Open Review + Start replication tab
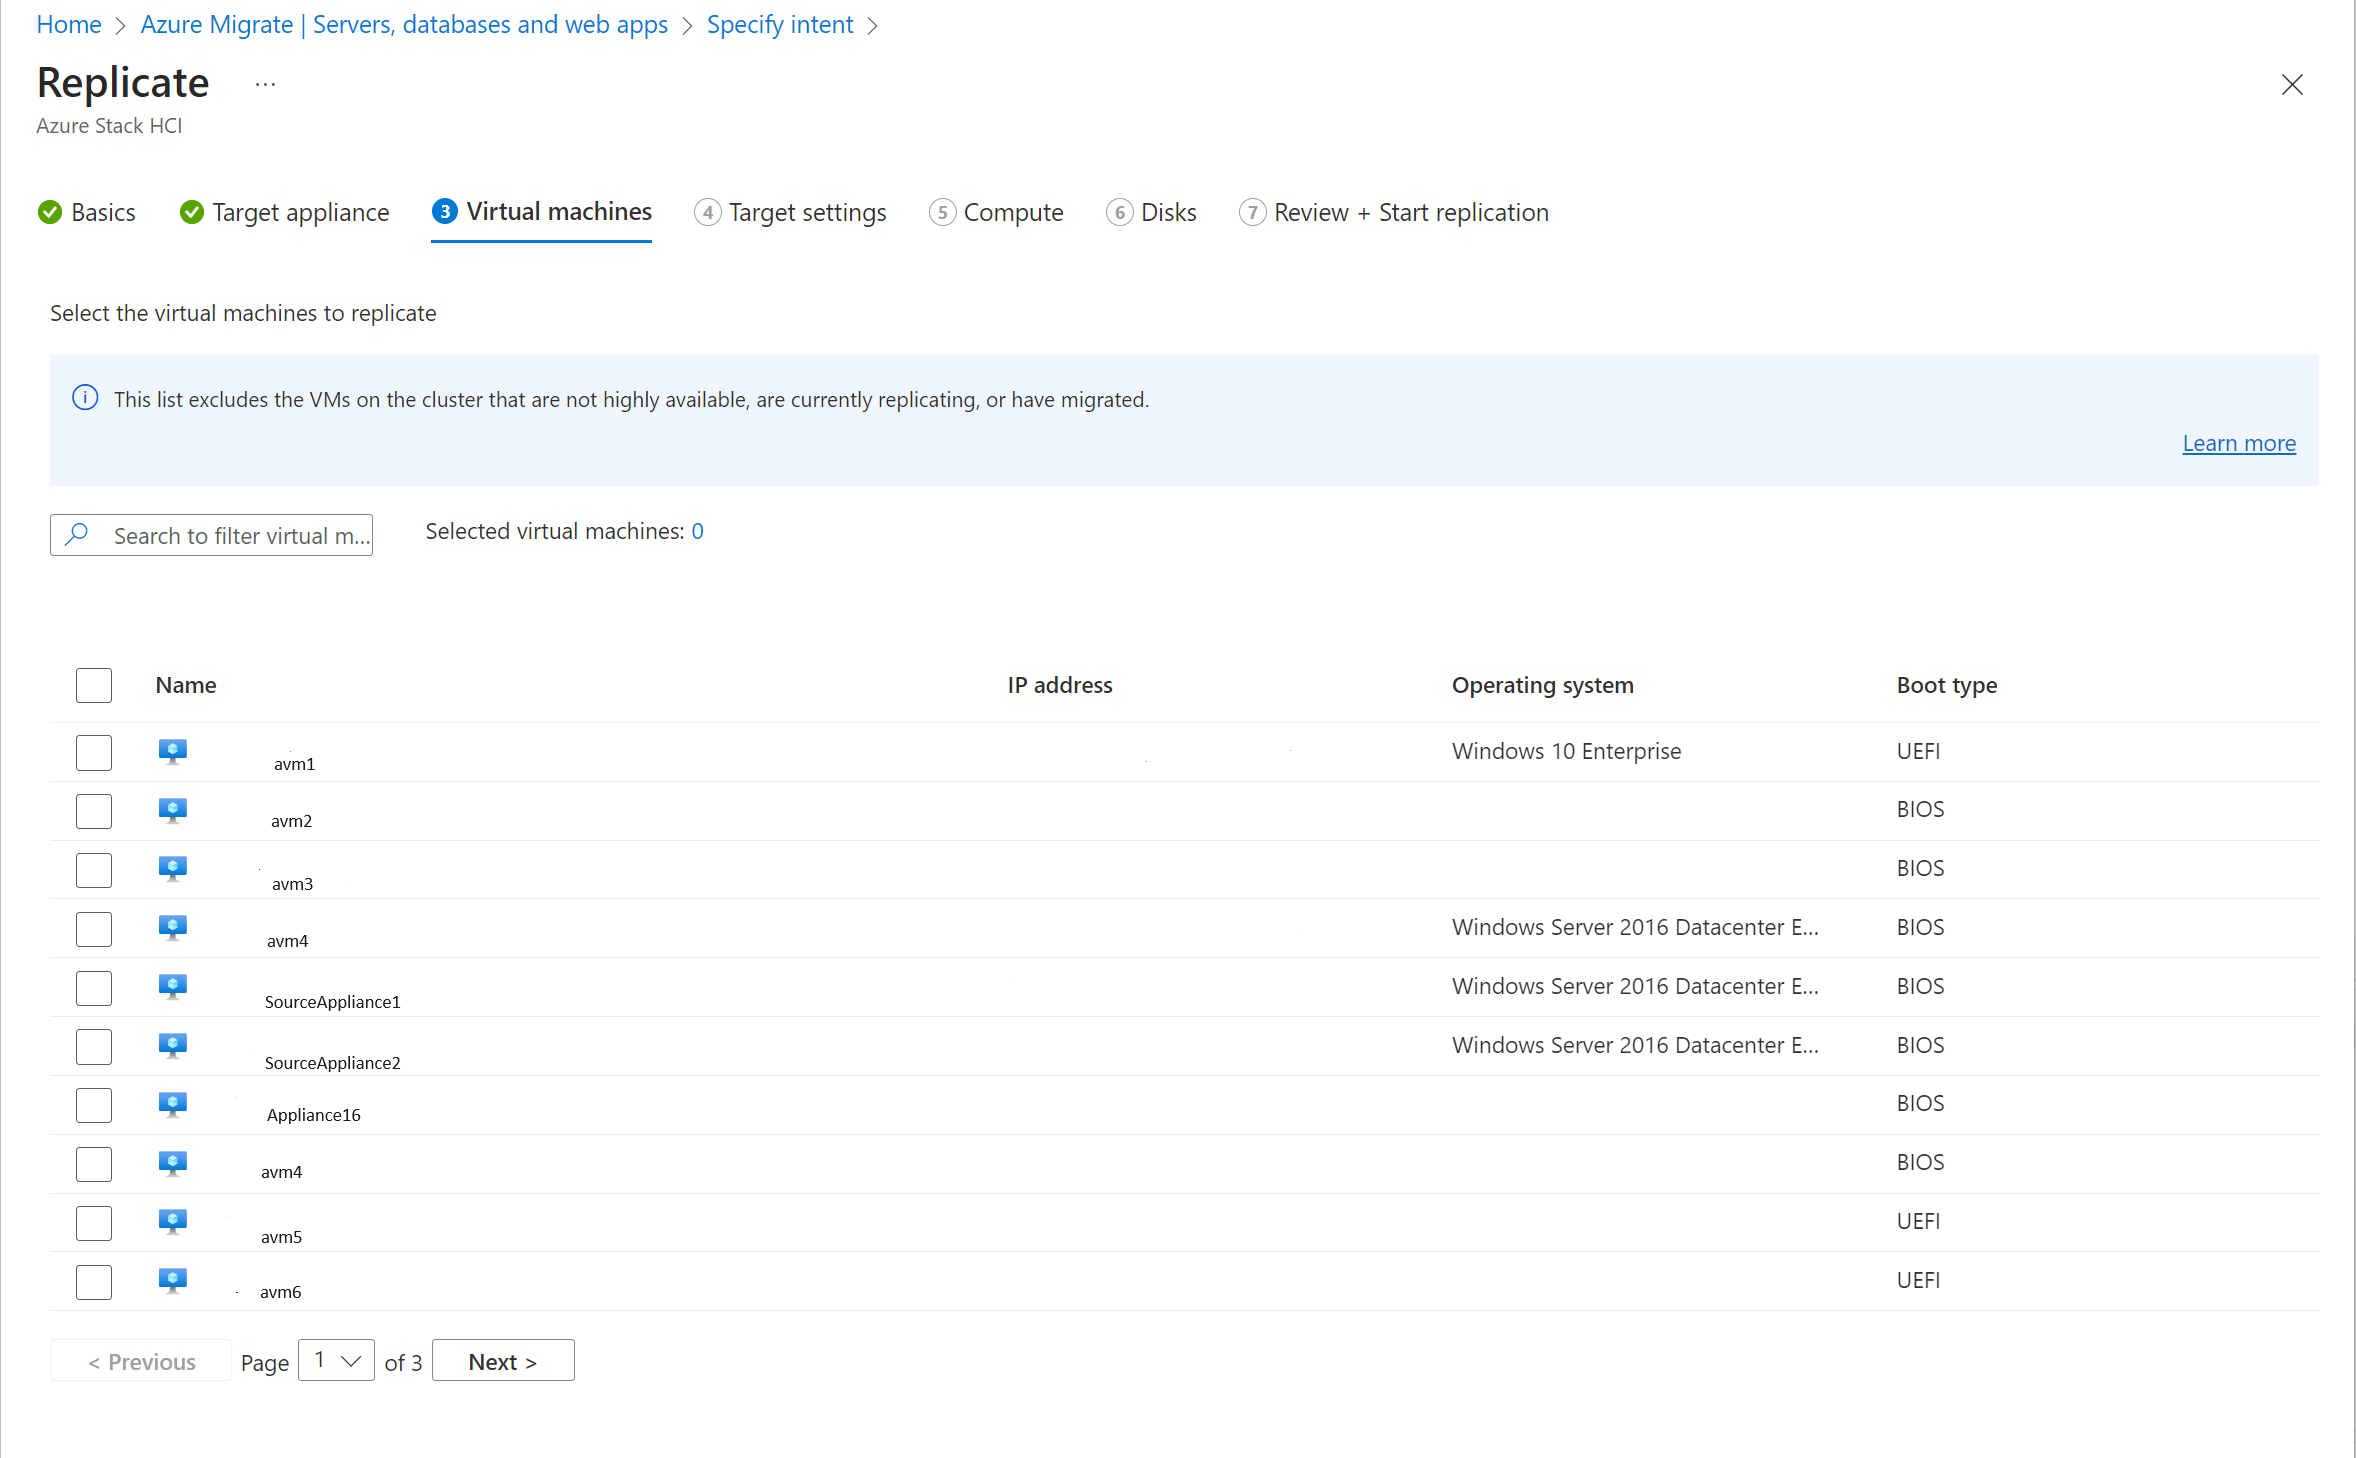 point(1394,213)
